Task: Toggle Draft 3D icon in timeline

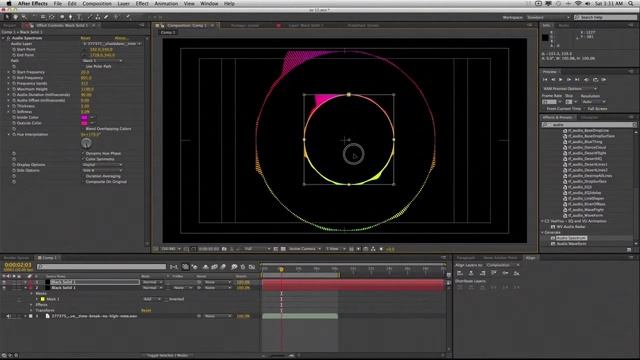Action: 195,267
